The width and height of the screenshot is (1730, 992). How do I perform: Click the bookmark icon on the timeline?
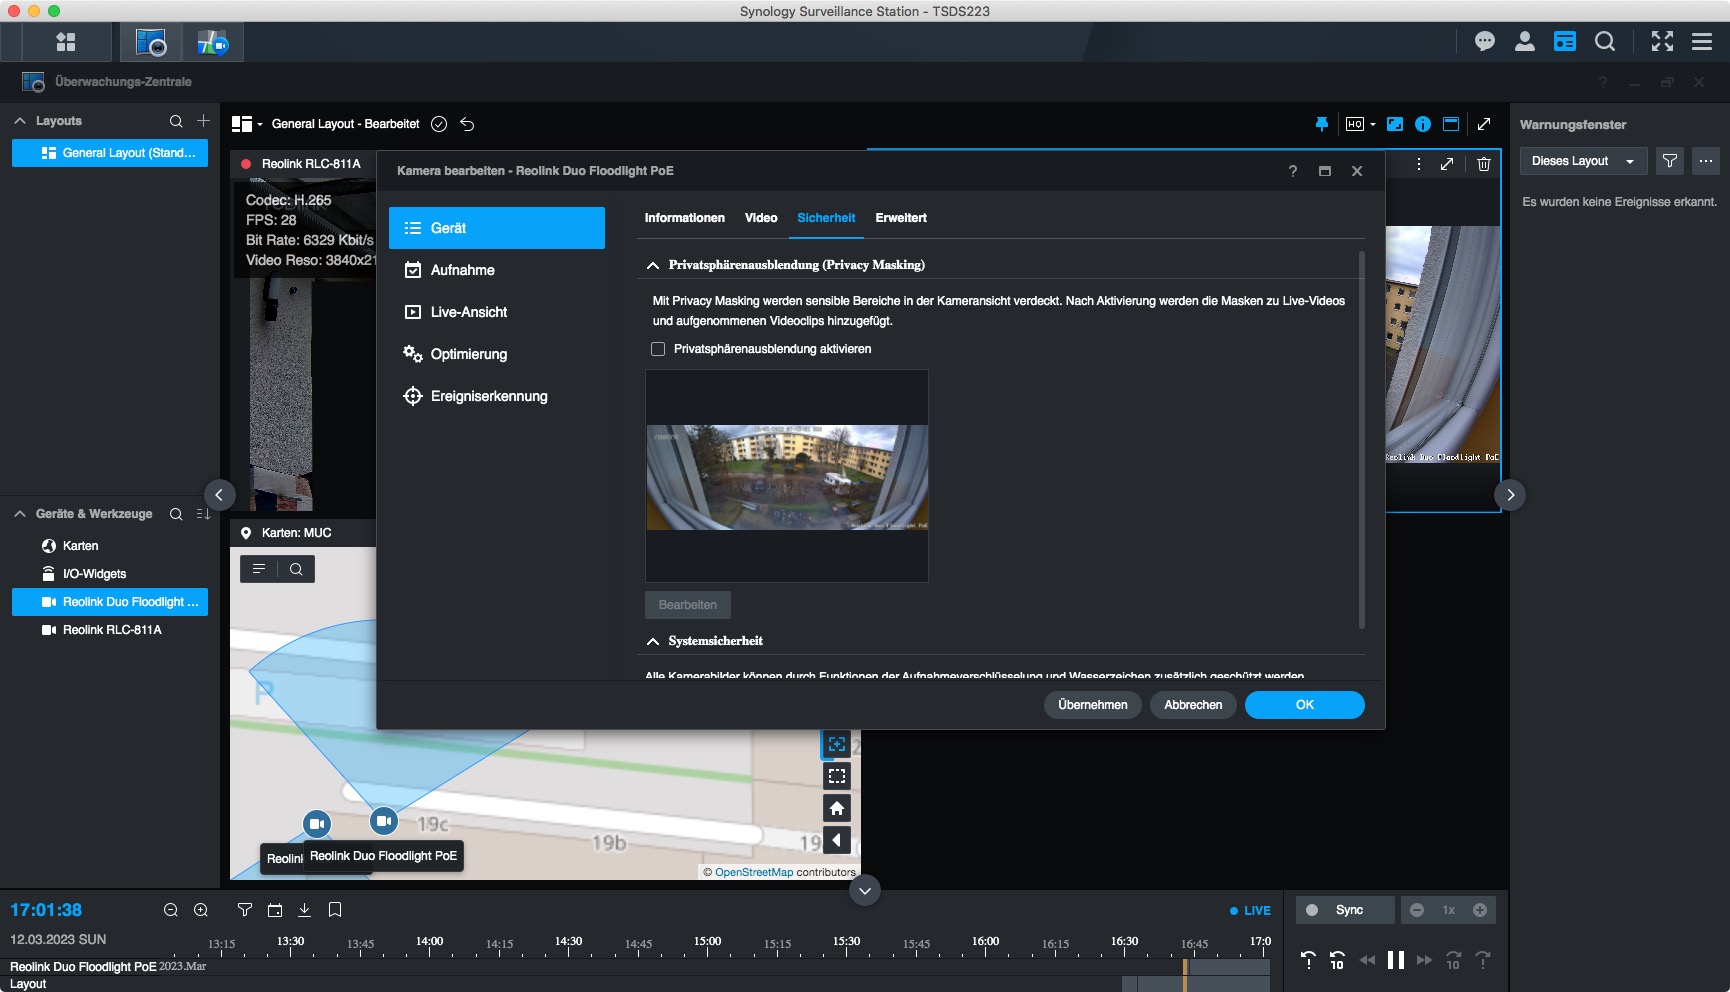335,910
